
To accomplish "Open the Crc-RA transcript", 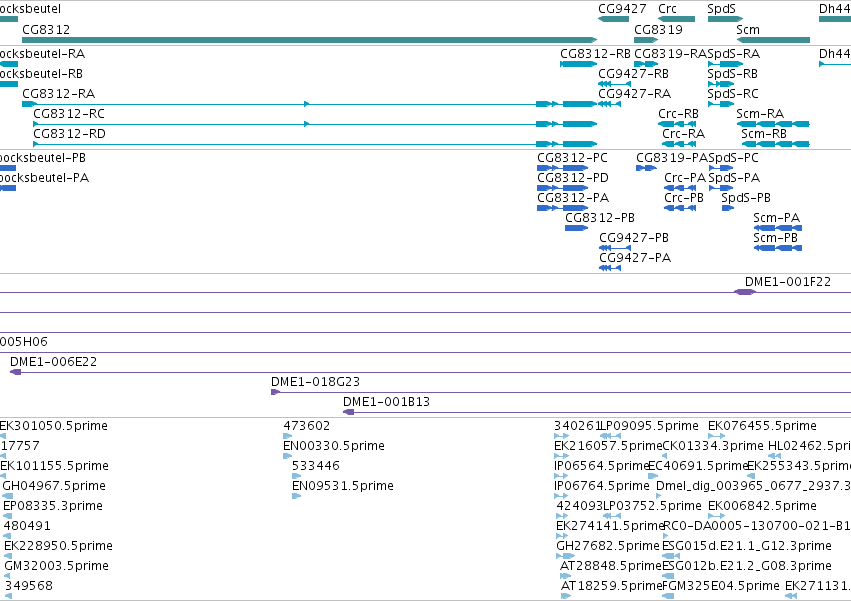I will pyautogui.click(x=683, y=134).
